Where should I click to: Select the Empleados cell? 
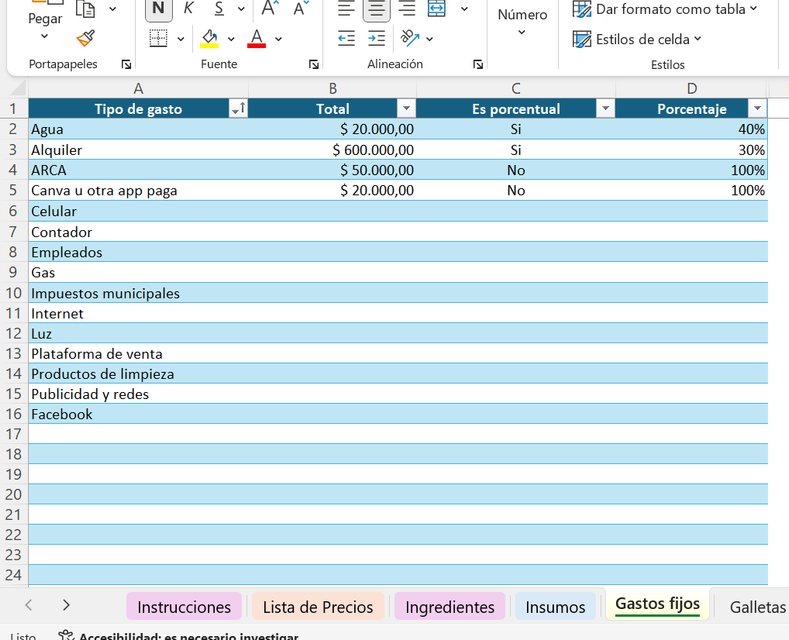[x=138, y=252]
